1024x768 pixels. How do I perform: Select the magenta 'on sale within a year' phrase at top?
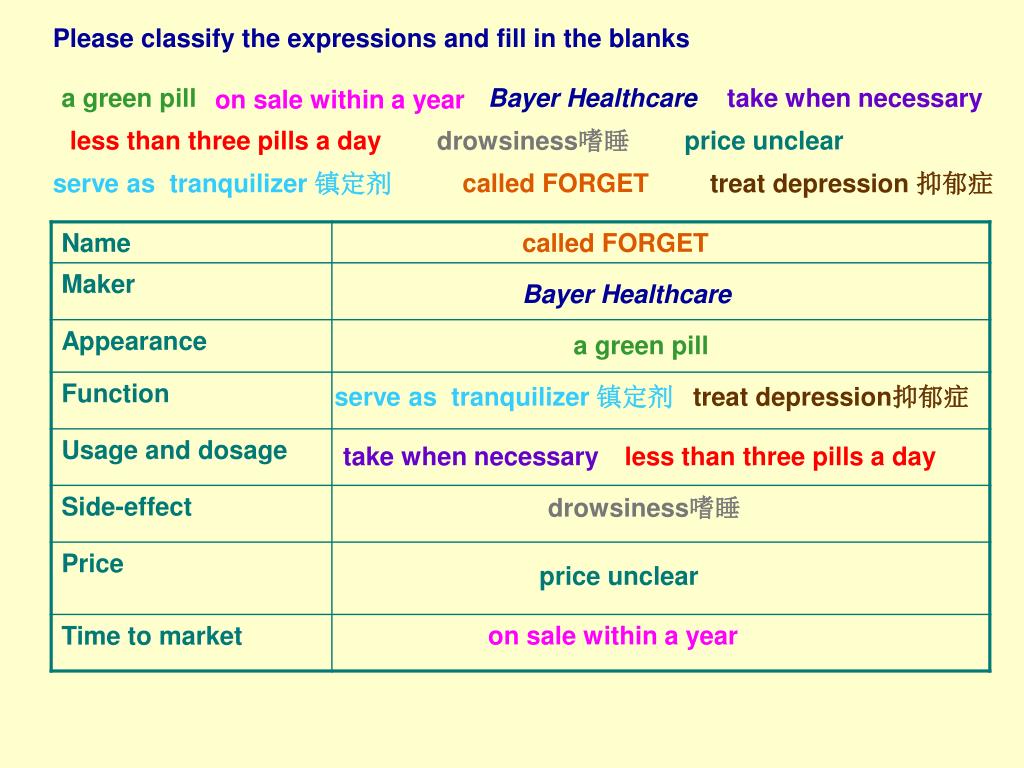point(339,100)
